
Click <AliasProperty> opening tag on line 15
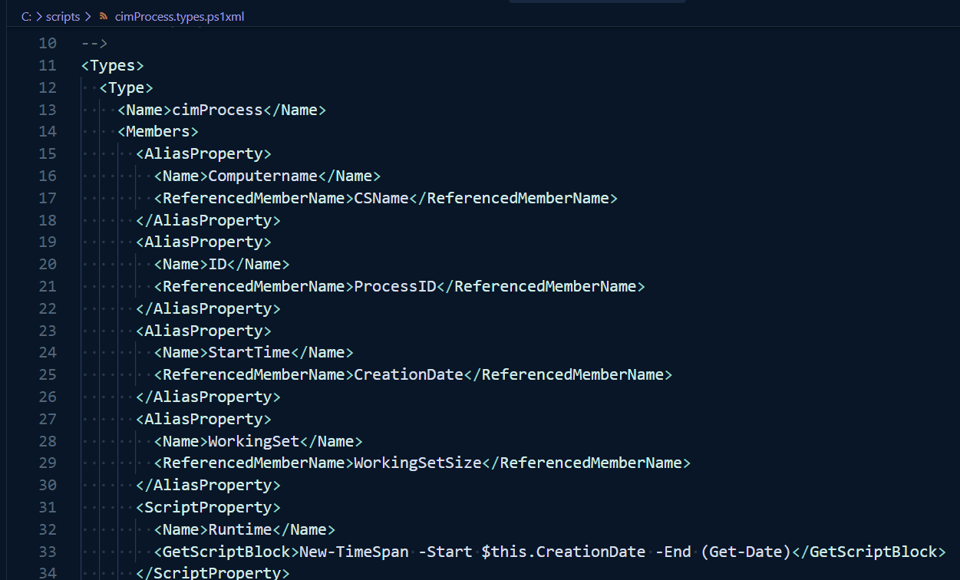[x=203, y=154]
